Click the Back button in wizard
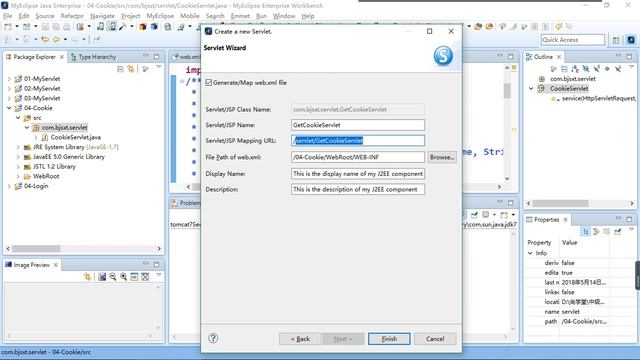 click(x=300, y=339)
